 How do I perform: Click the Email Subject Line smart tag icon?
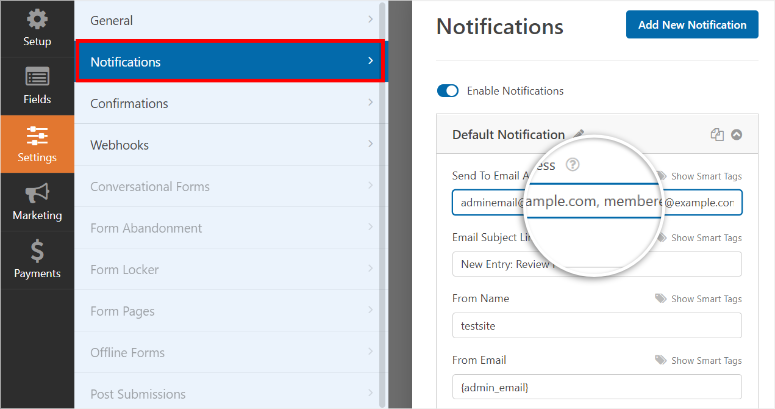(661, 237)
